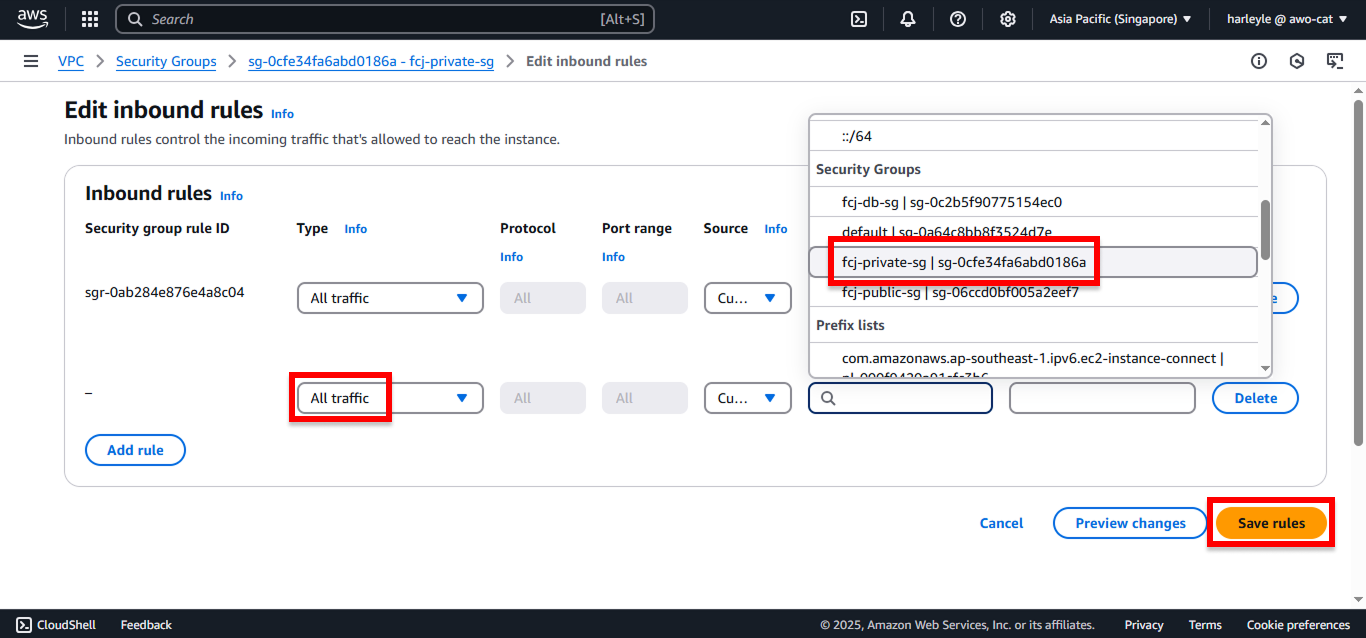Click the Prefix lists heading in the list
This screenshot has width=1366, height=638.
[850, 325]
